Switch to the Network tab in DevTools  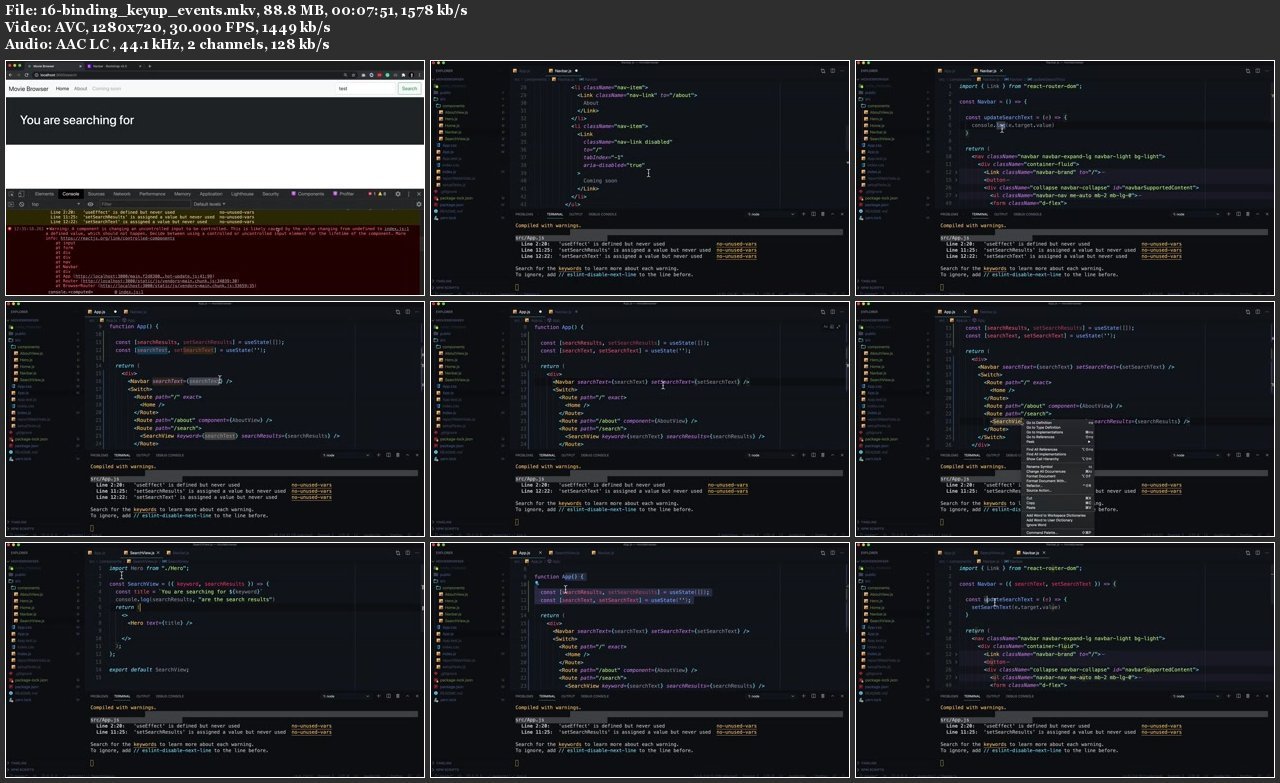coord(122,194)
